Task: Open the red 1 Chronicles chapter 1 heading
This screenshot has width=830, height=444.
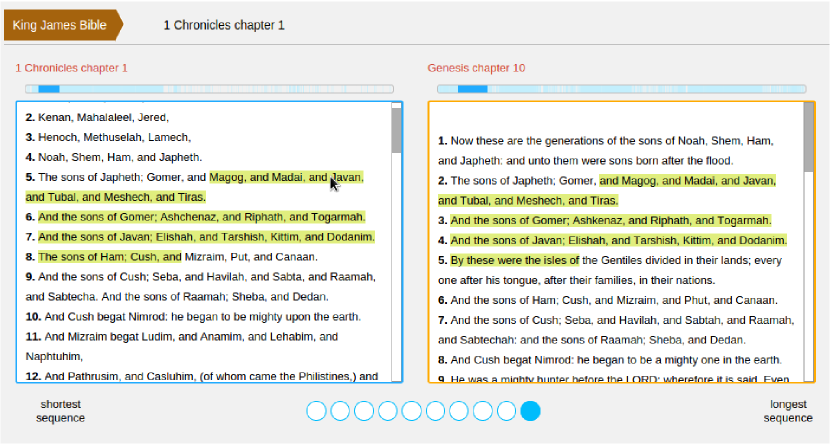Action: (x=71, y=68)
